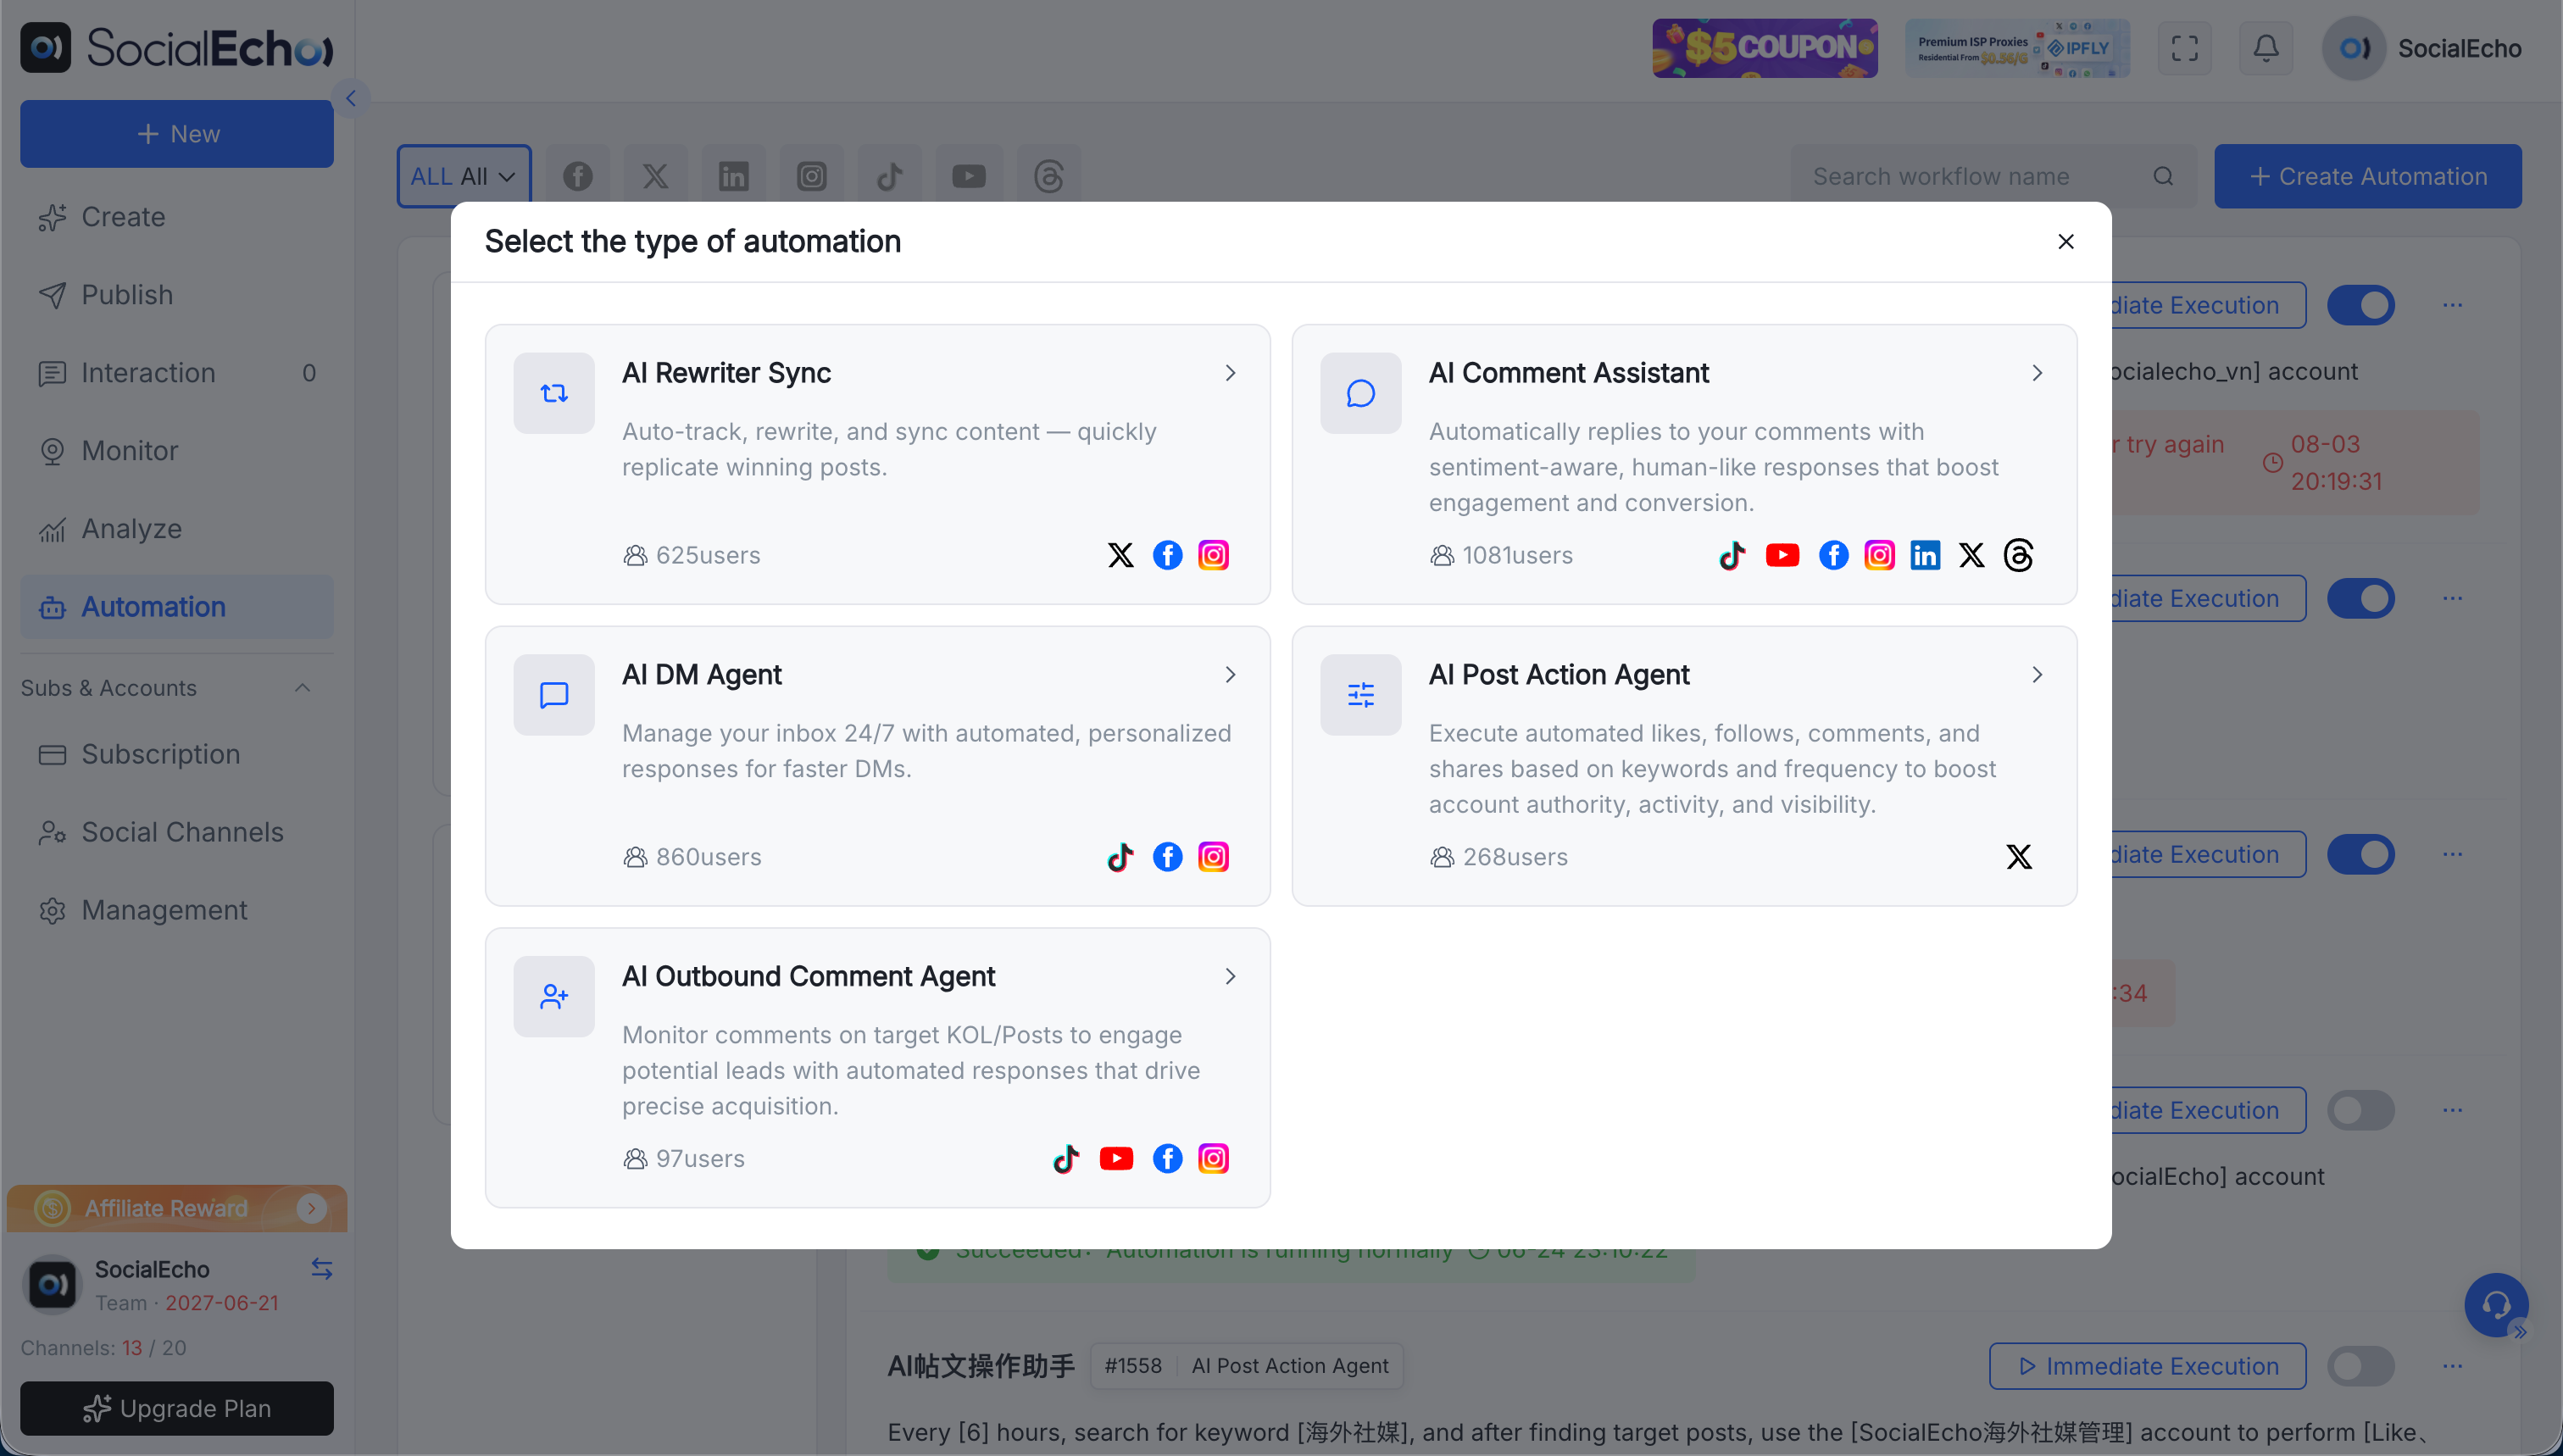This screenshot has height=1456, width=2563.
Task: Click the AI Outbound Comment Agent user-plus icon
Action: 554,997
